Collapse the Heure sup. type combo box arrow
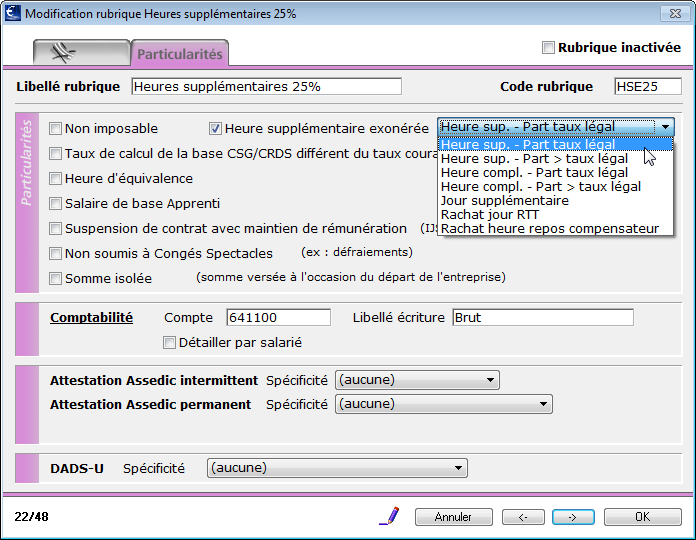Viewport: 696px width, 540px height. [x=665, y=127]
